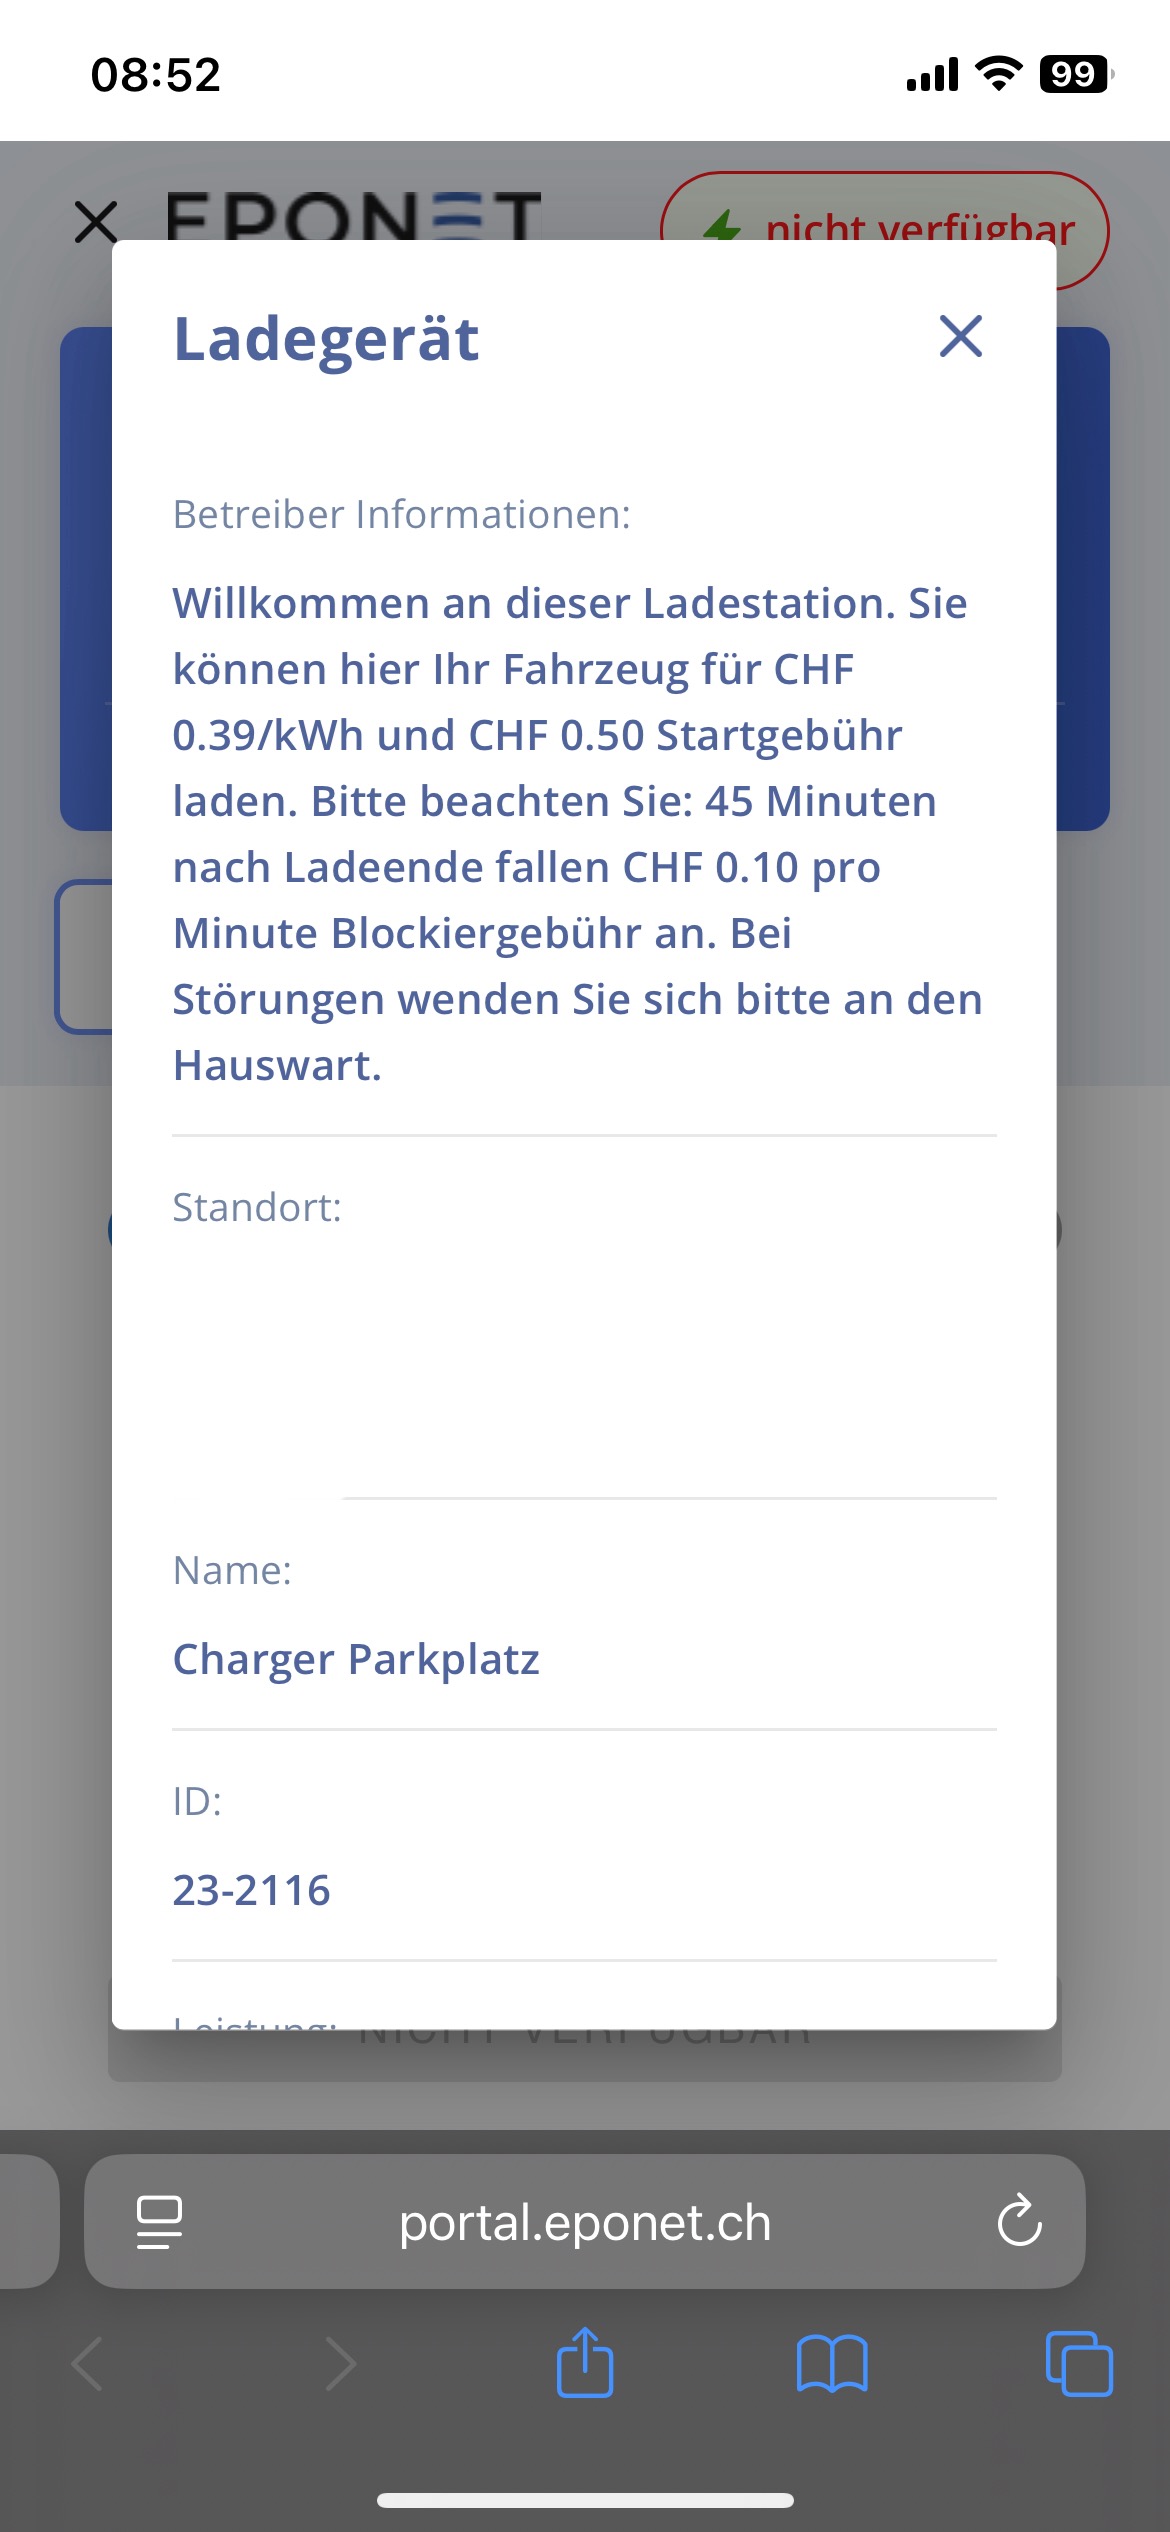Image resolution: width=1170 pixels, height=2532 pixels.
Task: Tap the portal.eponet.ch address field
Action: (x=585, y=2222)
